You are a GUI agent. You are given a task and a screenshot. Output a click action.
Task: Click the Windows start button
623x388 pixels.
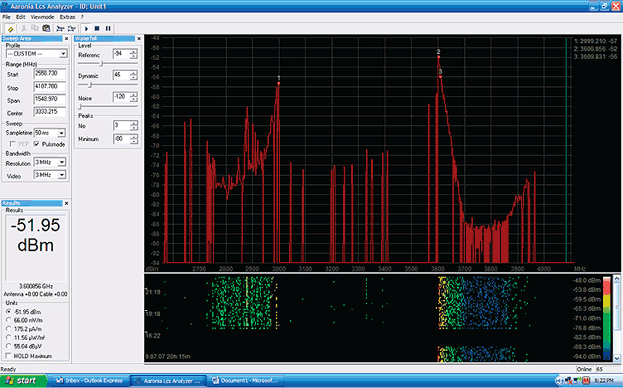point(23,380)
